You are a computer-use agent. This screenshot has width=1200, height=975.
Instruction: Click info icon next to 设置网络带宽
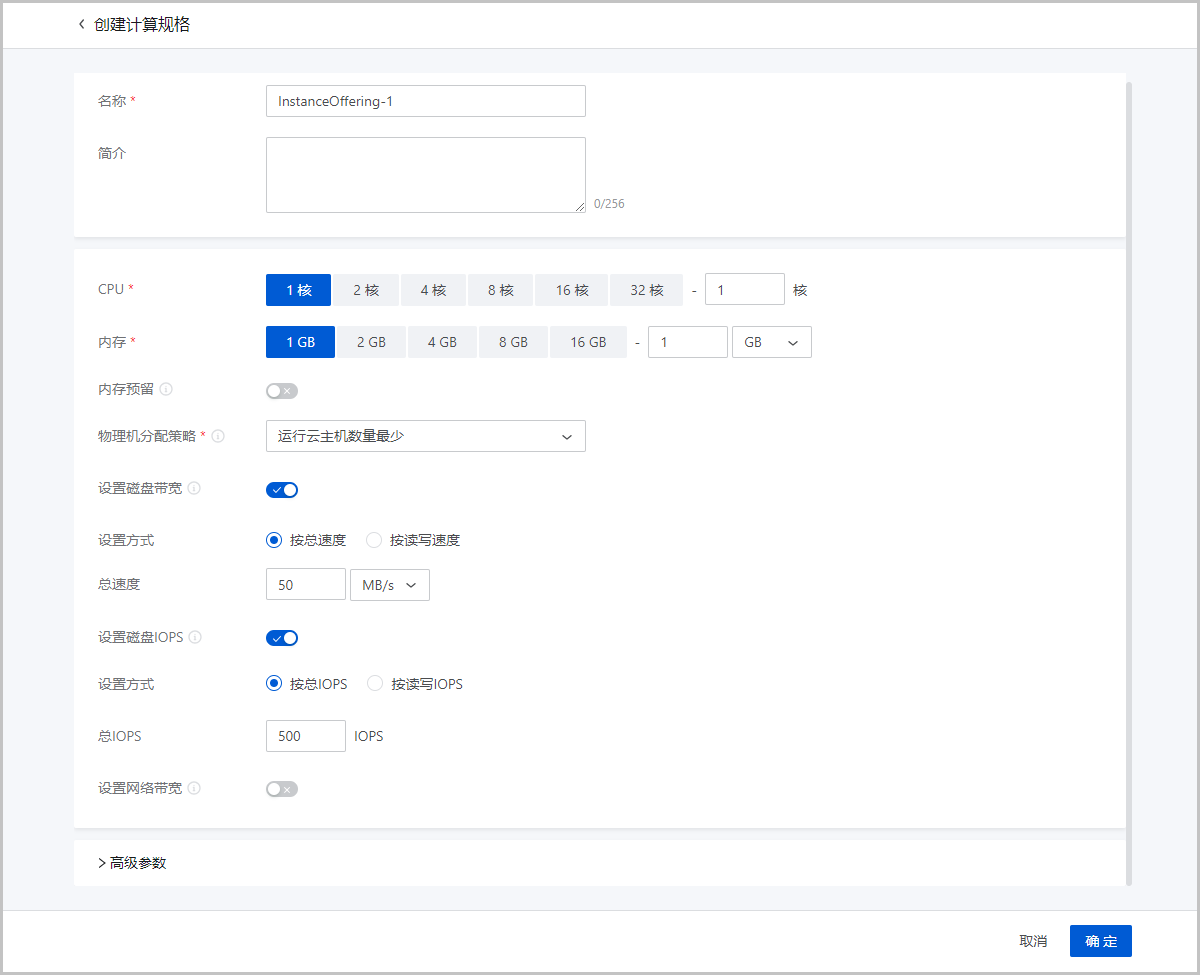pyautogui.click(x=194, y=788)
